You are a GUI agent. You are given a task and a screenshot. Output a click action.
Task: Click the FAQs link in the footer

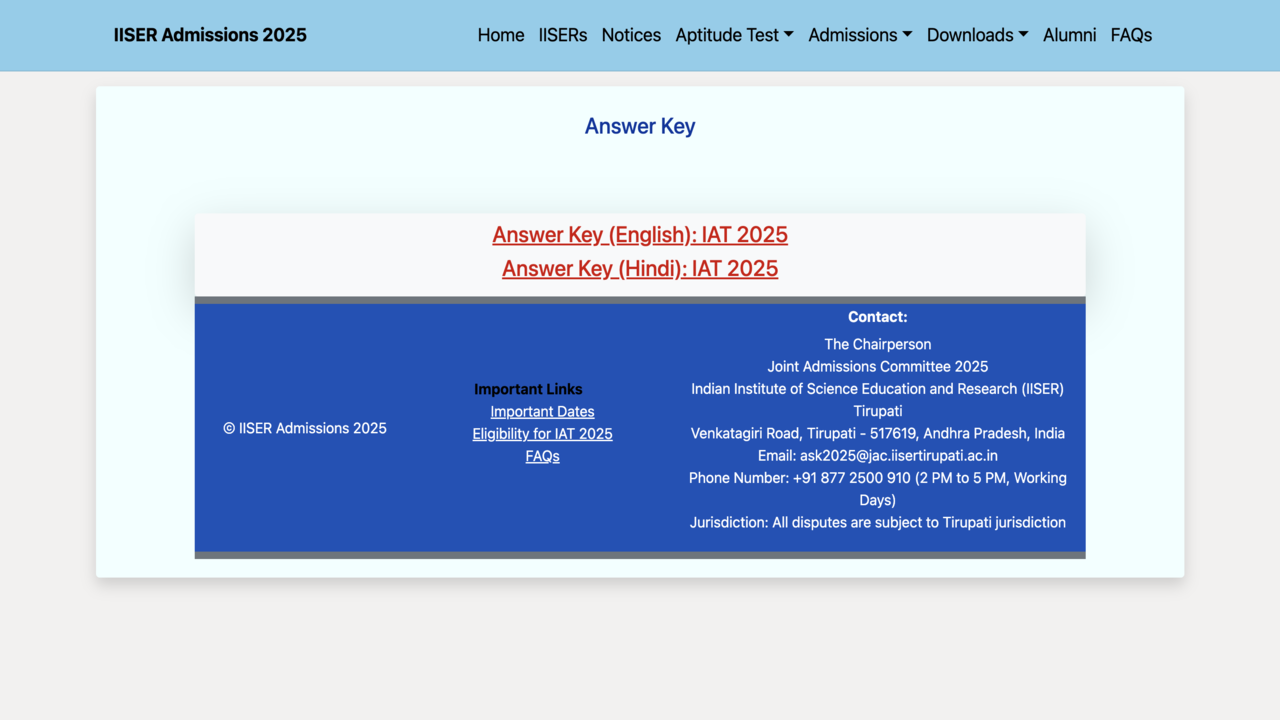point(542,456)
